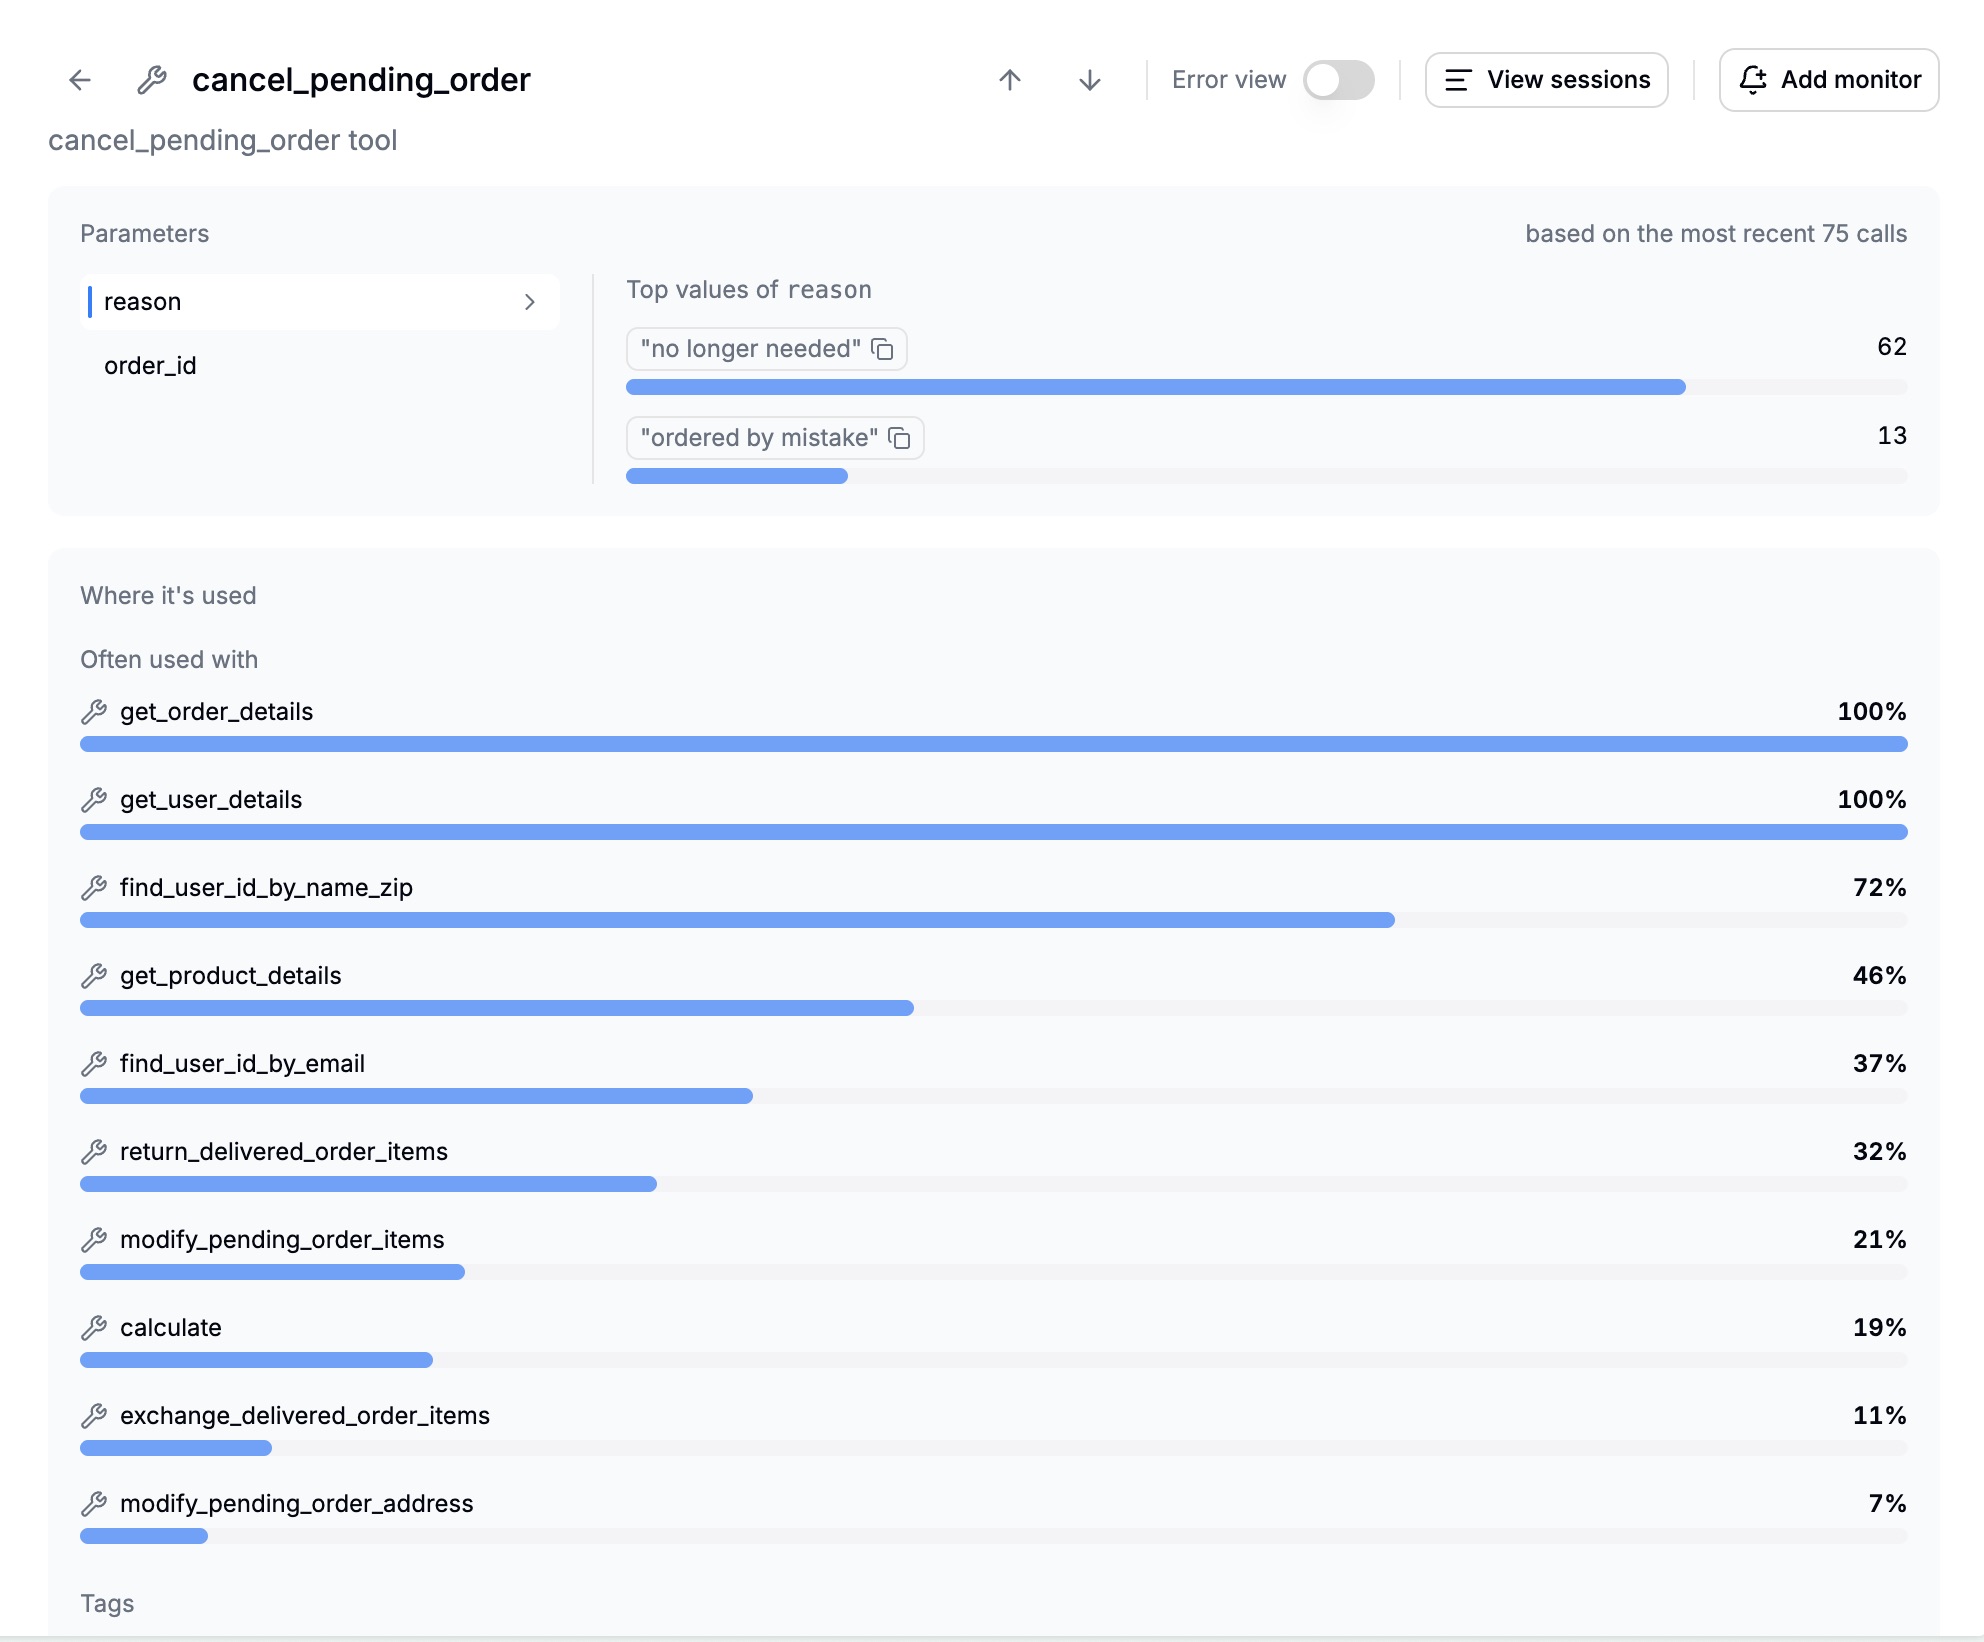Expand the reason parameter chevron
The height and width of the screenshot is (1642, 1984).
click(530, 302)
